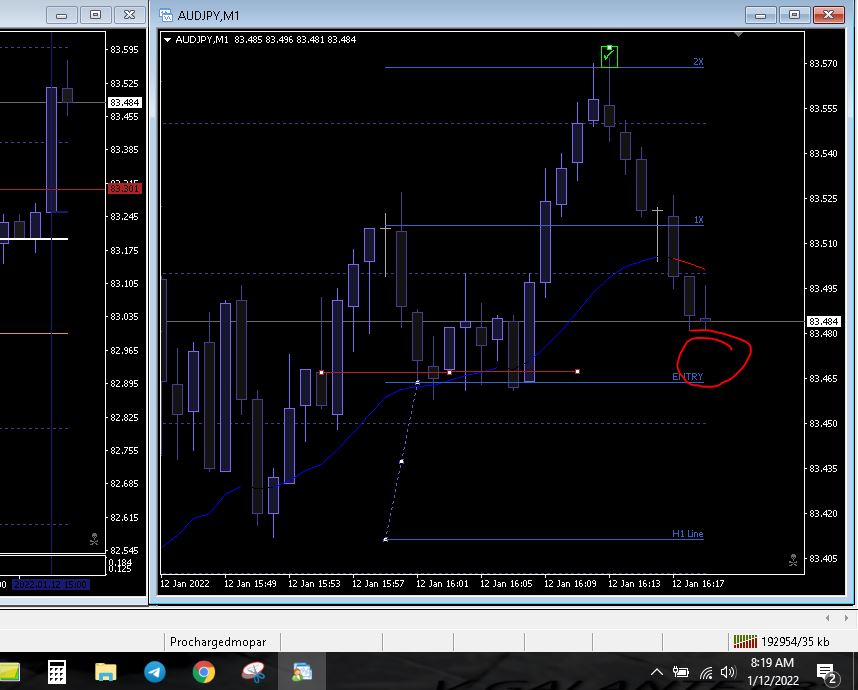Viewport: 858px width, 690px height.
Task: Open the volume speaker tray icon
Action: point(728,672)
